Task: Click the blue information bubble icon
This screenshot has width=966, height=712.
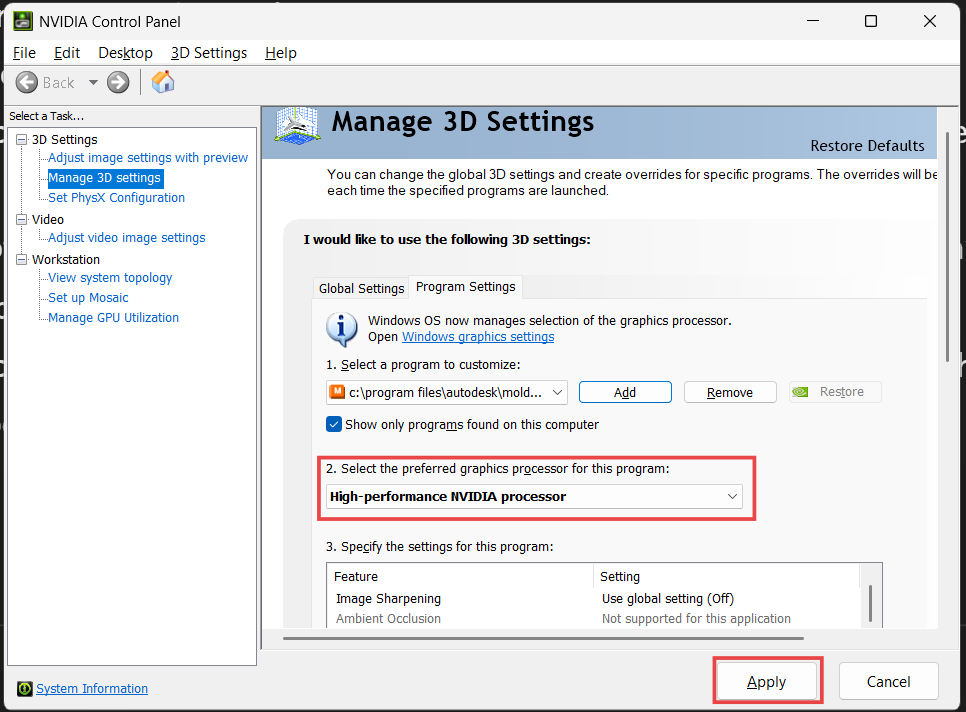Action: coord(341,329)
